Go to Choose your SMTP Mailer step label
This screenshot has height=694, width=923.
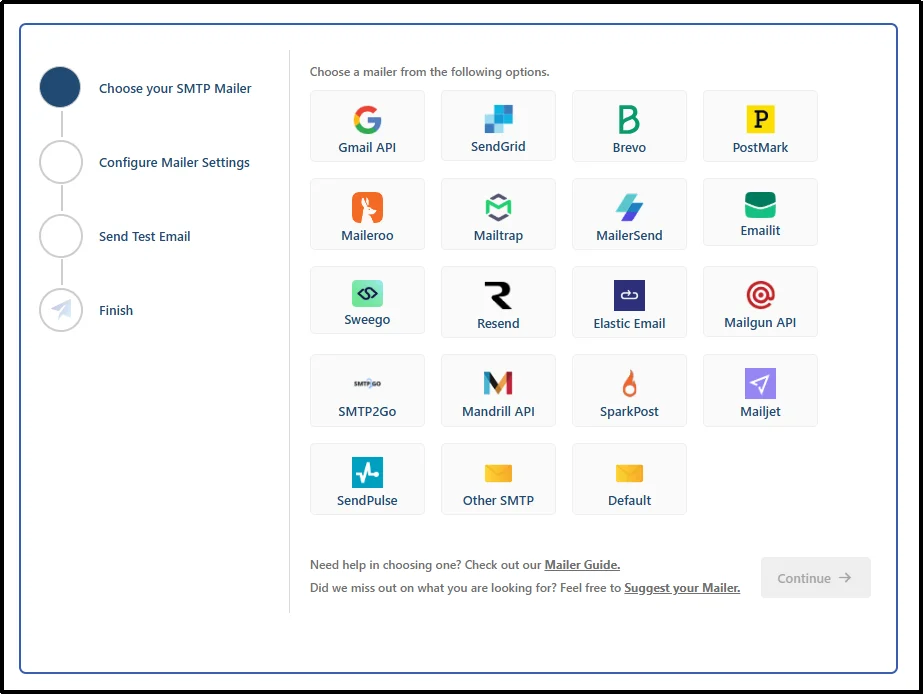(175, 88)
